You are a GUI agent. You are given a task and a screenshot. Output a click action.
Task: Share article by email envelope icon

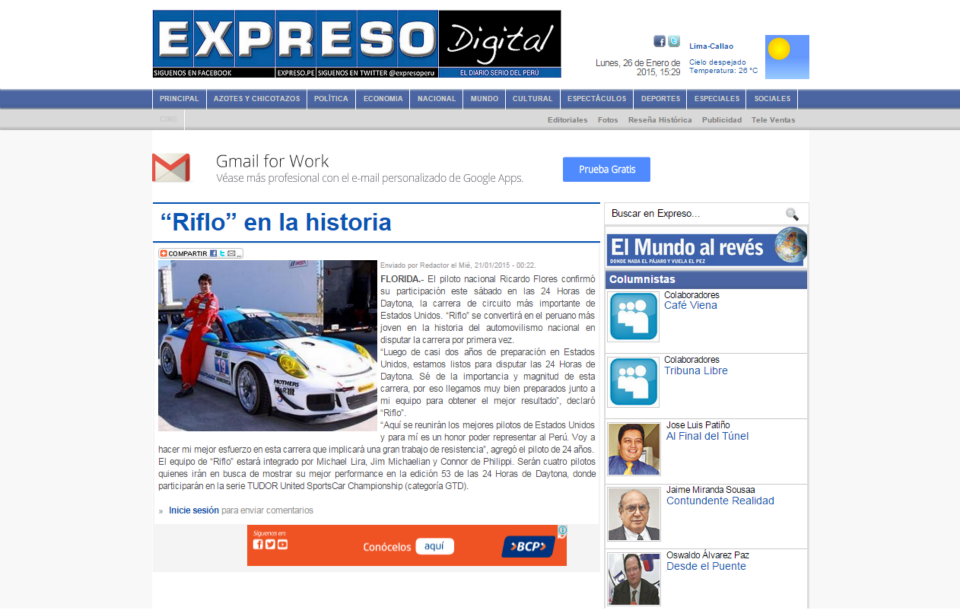click(231, 254)
